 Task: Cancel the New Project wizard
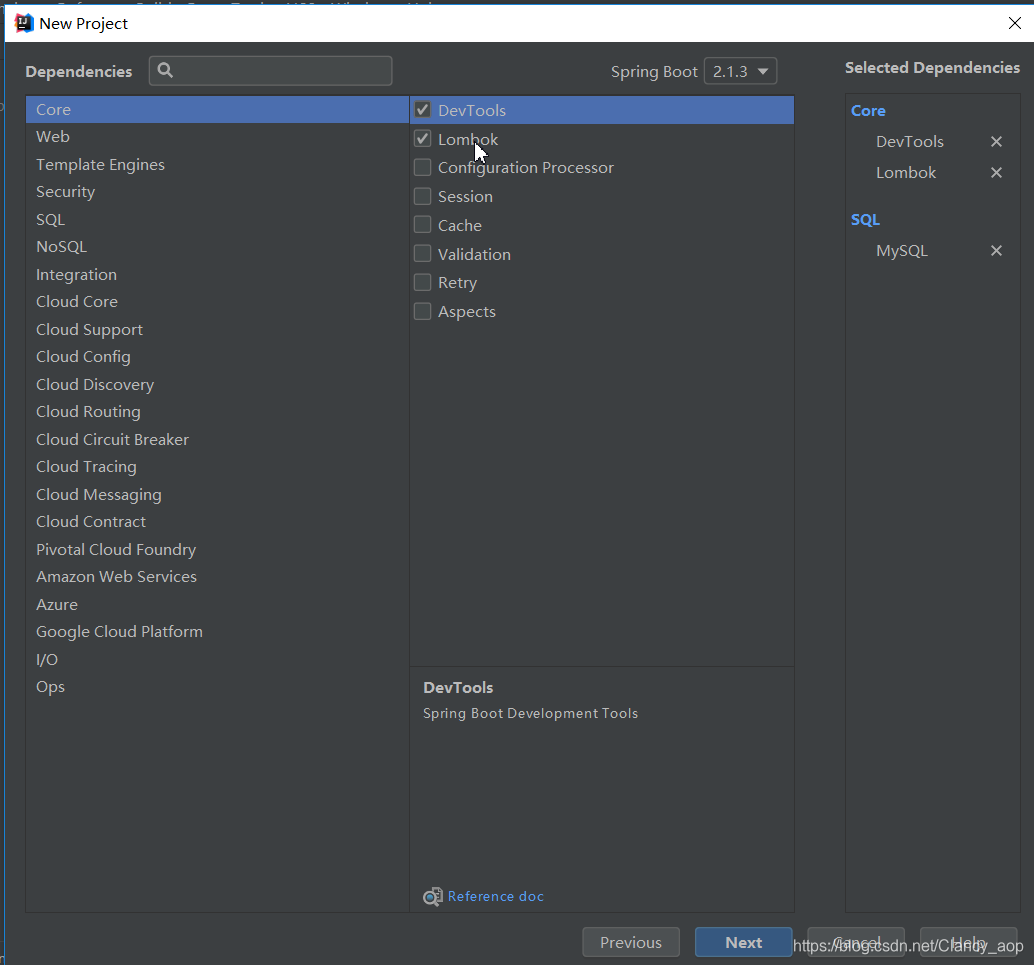pos(856,943)
